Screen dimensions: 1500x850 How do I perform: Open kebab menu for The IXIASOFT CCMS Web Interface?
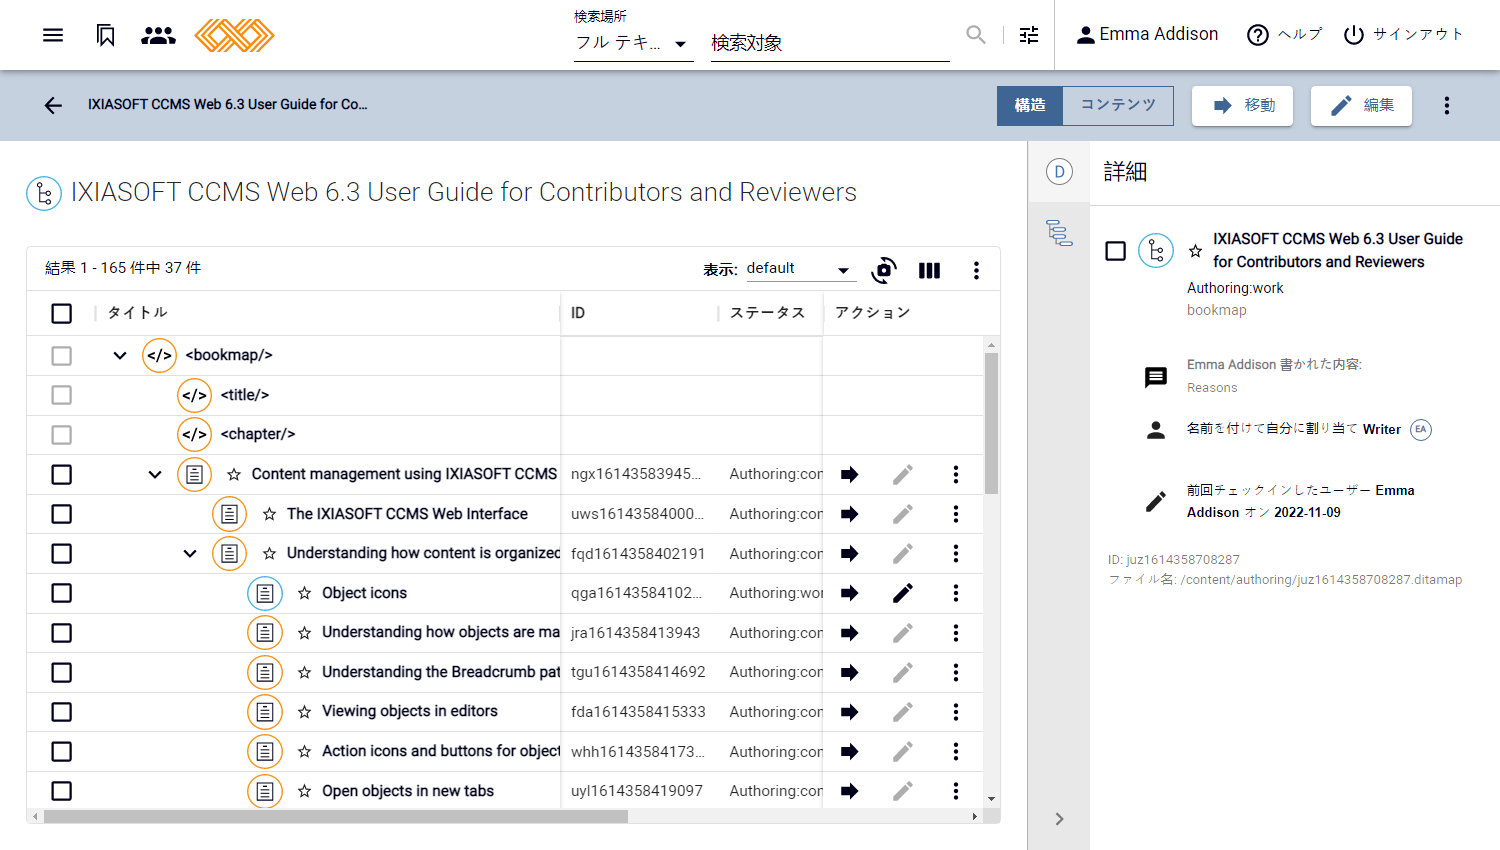(955, 514)
